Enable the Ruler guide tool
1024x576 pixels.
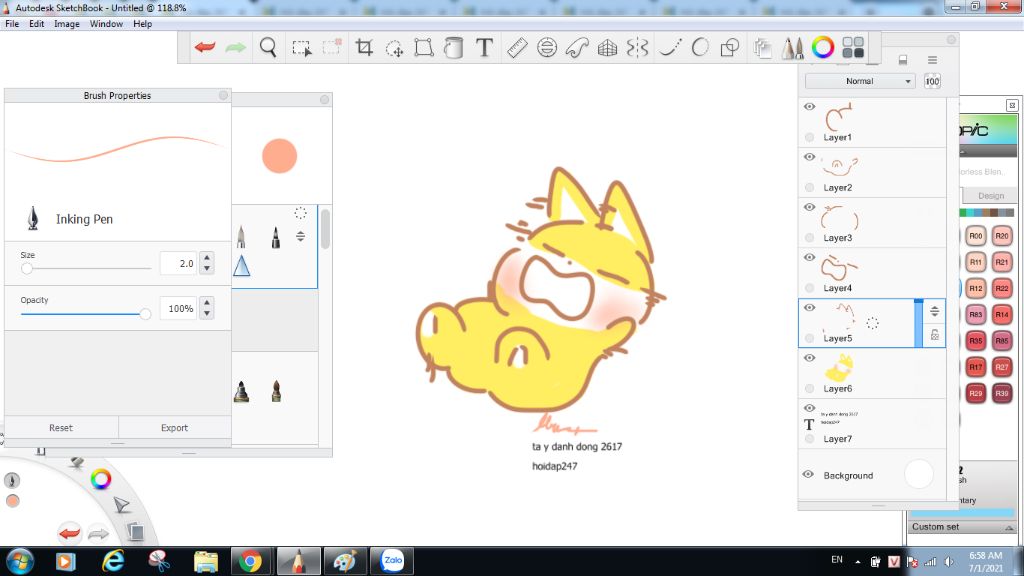click(517, 47)
